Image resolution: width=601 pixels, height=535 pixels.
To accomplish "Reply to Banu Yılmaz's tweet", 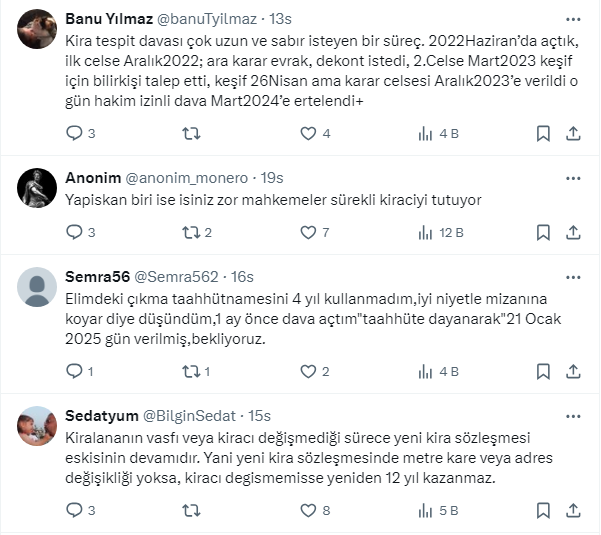I will (x=74, y=134).
